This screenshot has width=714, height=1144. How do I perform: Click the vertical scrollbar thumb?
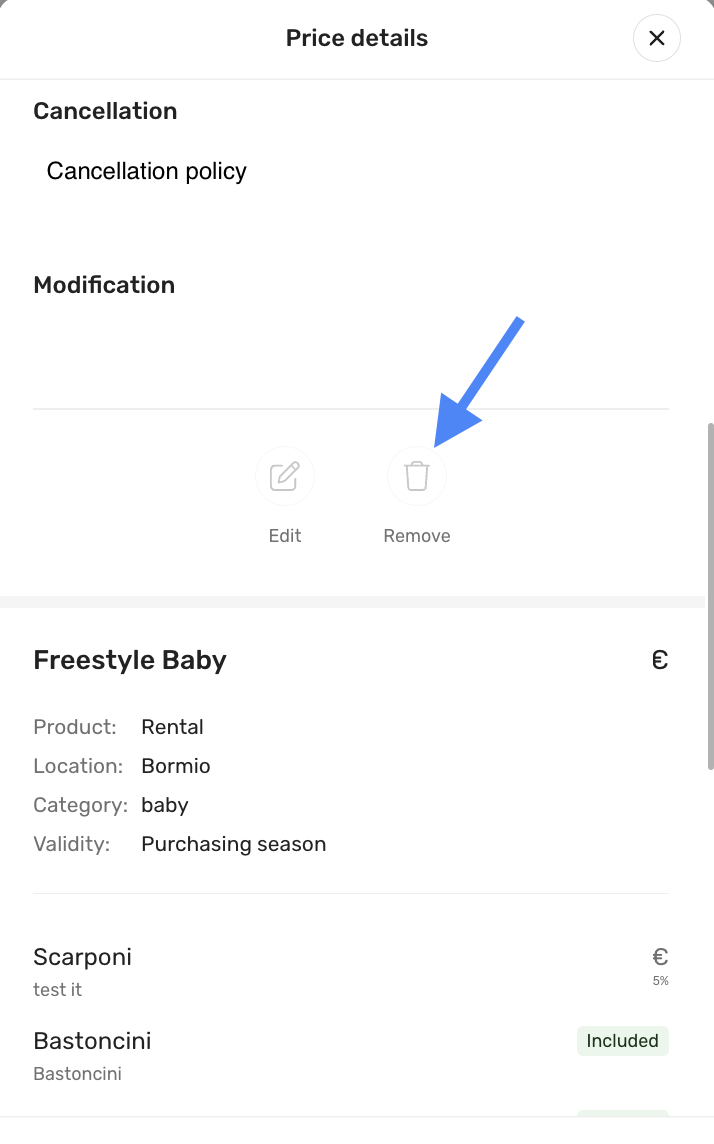710,595
